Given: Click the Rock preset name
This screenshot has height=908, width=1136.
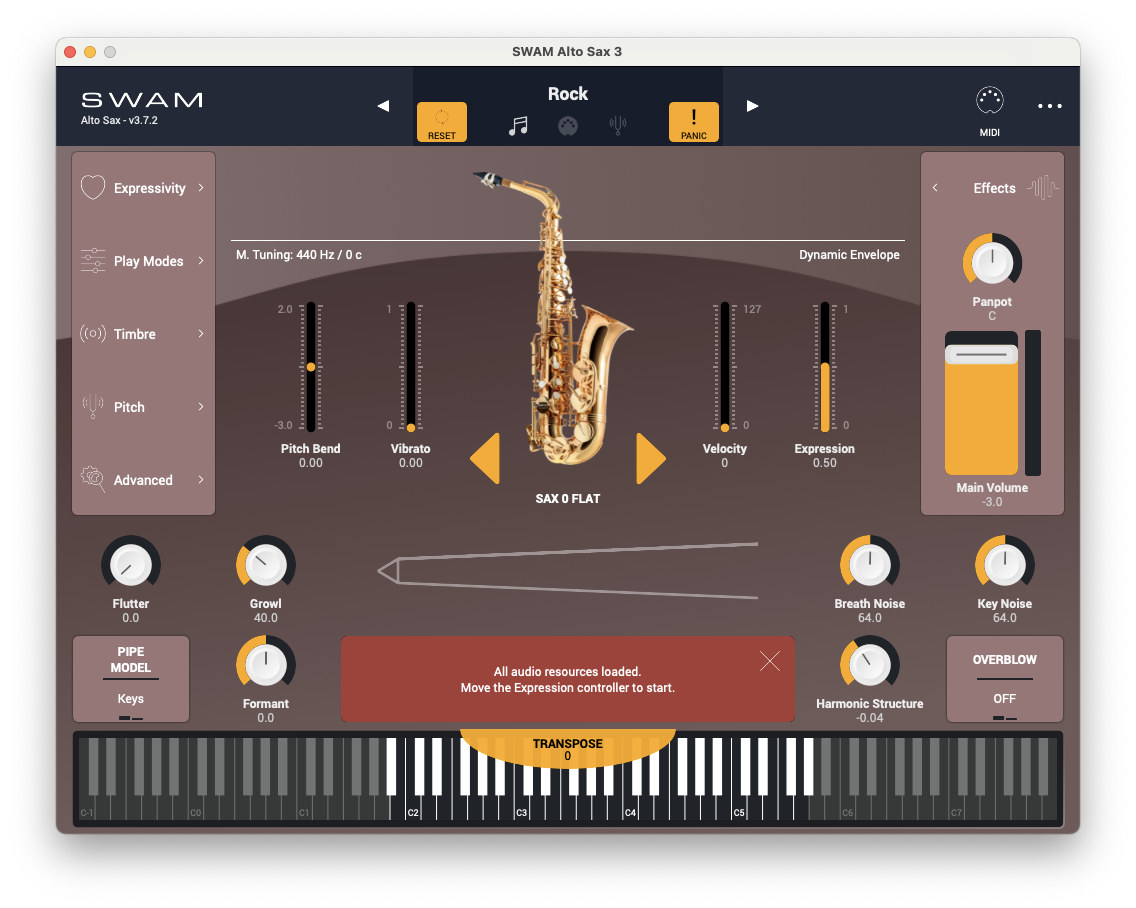Looking at the screenshot, I should 568,94.
